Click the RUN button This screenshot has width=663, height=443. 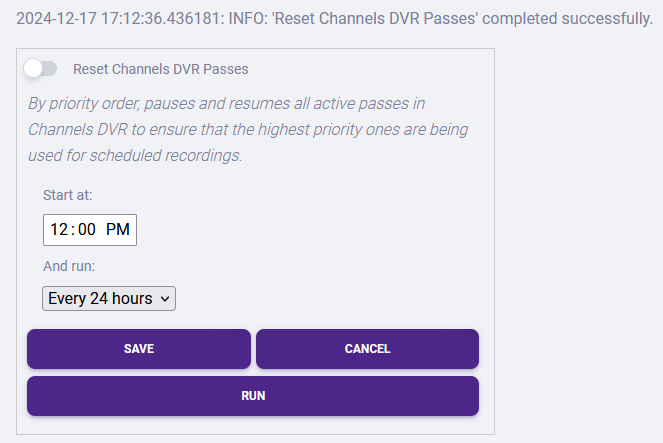click(253, 396)
